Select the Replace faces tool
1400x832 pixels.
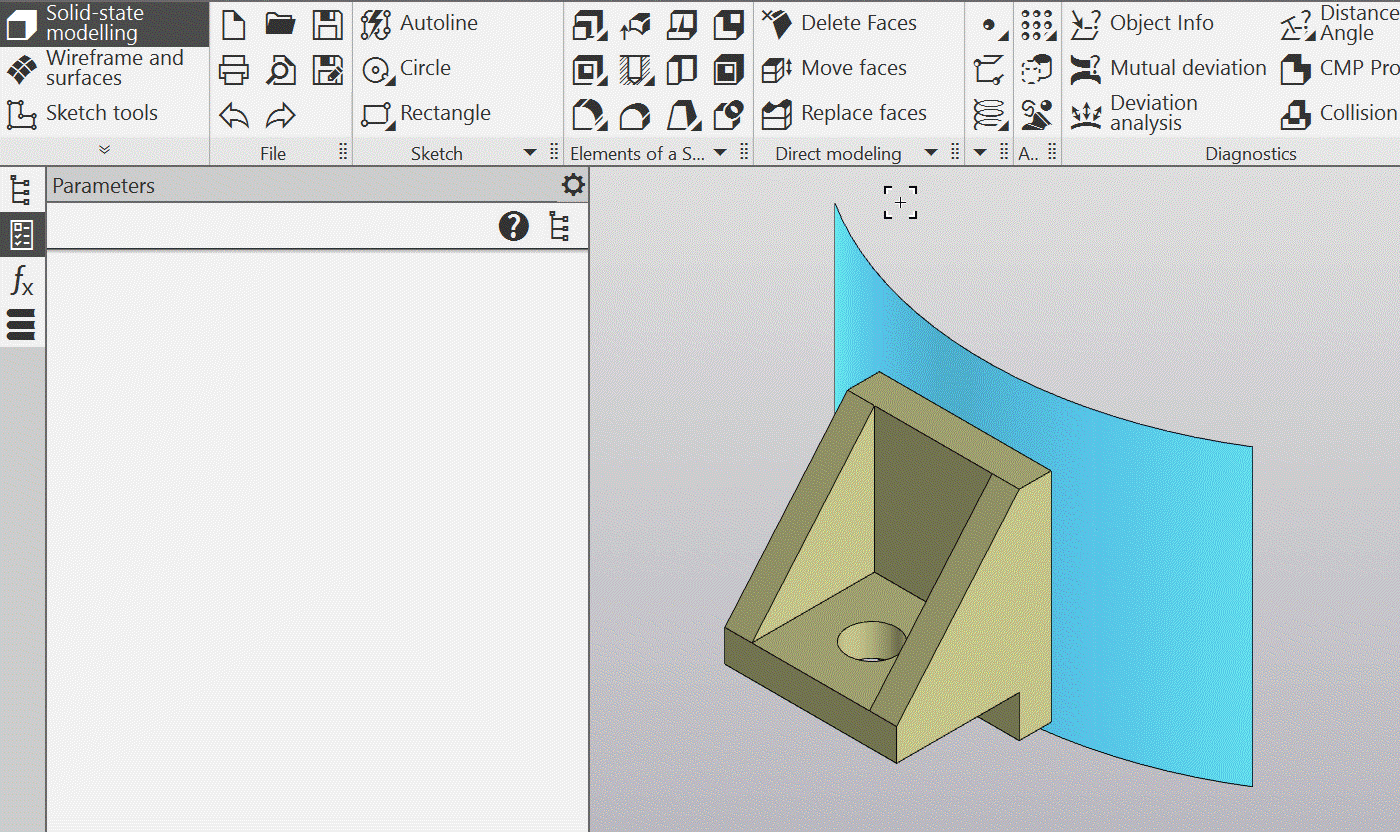[x=845, y=114]
